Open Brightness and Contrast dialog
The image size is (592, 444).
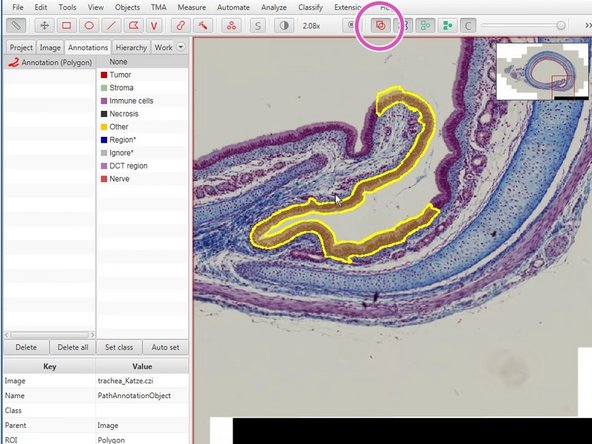284,26
